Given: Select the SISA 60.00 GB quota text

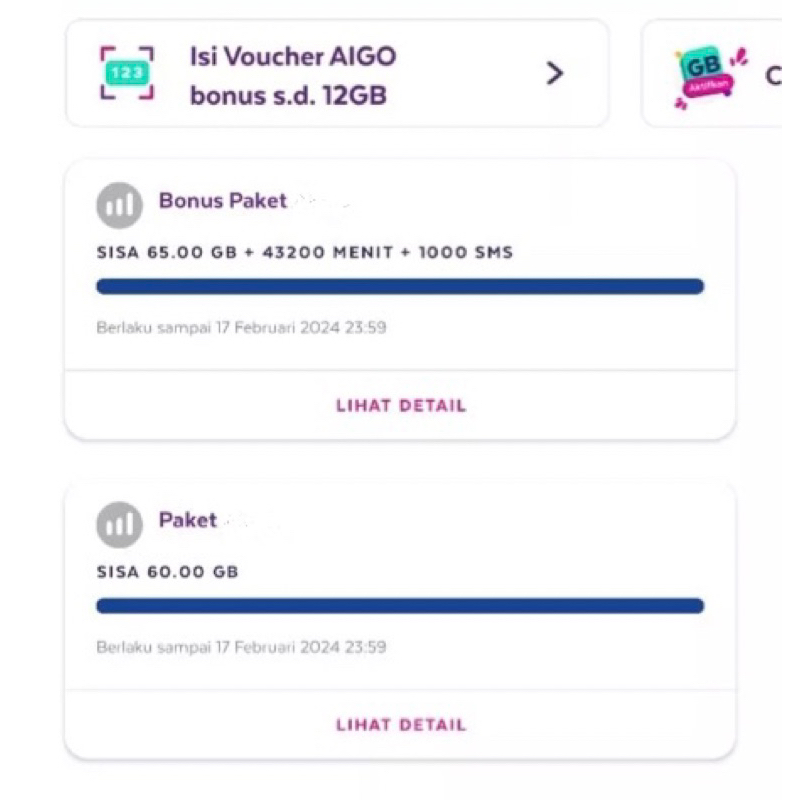Looking at the screenshot, I should [x=168, y=573].
